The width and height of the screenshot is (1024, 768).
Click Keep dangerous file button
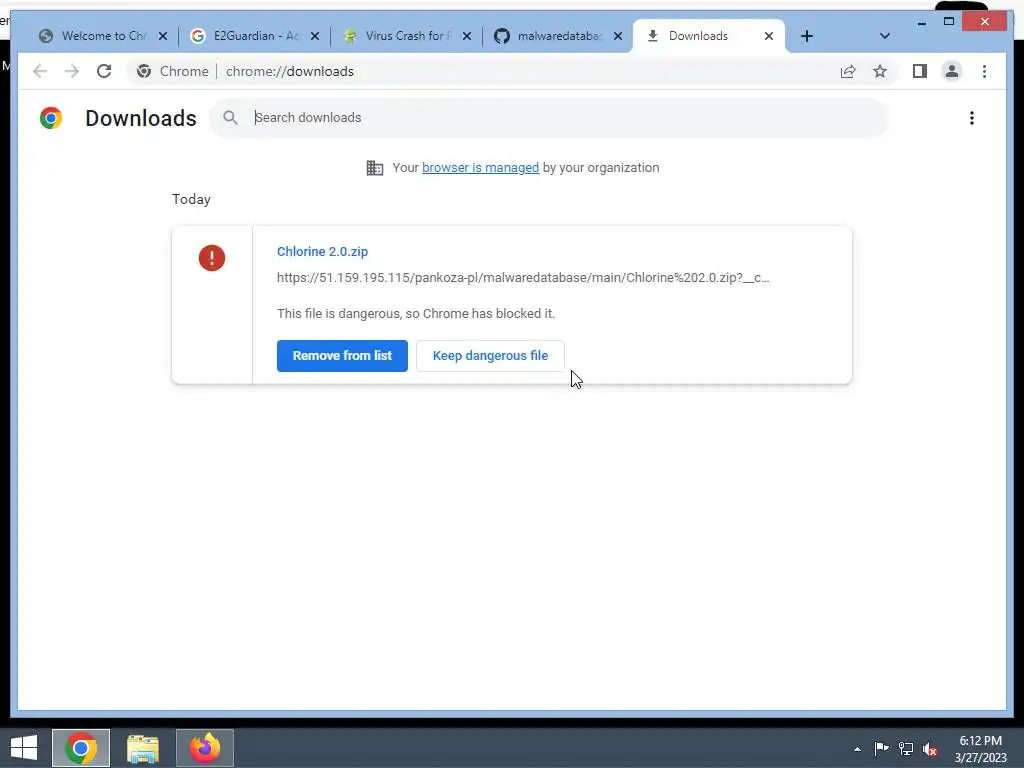(x=490, y=356)
